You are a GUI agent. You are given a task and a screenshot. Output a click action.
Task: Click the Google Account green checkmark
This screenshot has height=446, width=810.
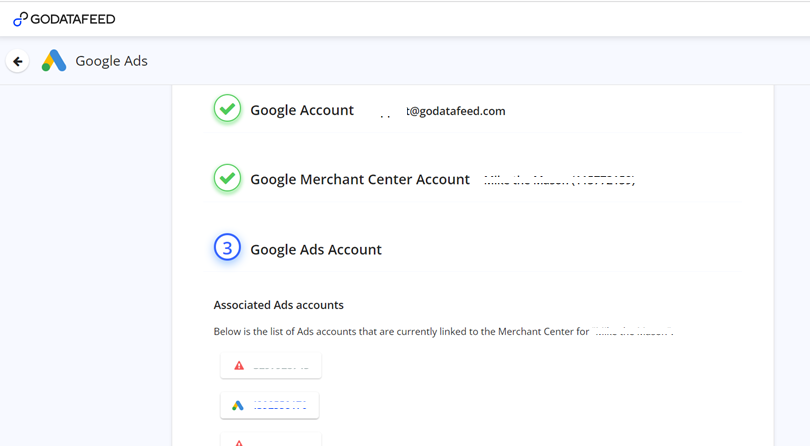click(227, 109)
